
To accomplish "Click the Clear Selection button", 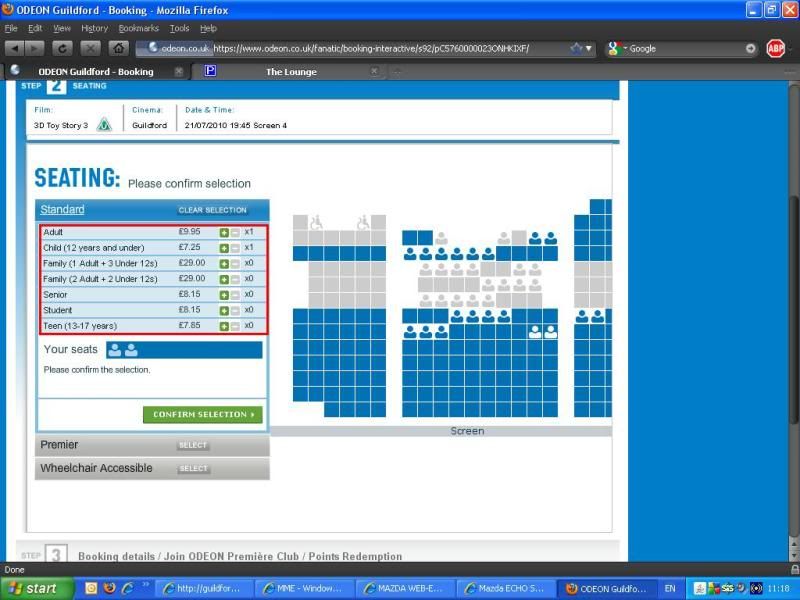I will (x=212, y=210).
